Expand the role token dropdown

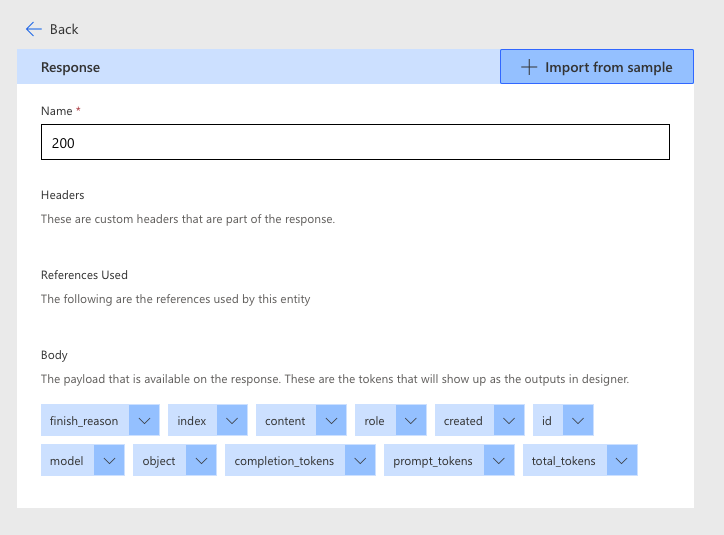pos(411,421)
